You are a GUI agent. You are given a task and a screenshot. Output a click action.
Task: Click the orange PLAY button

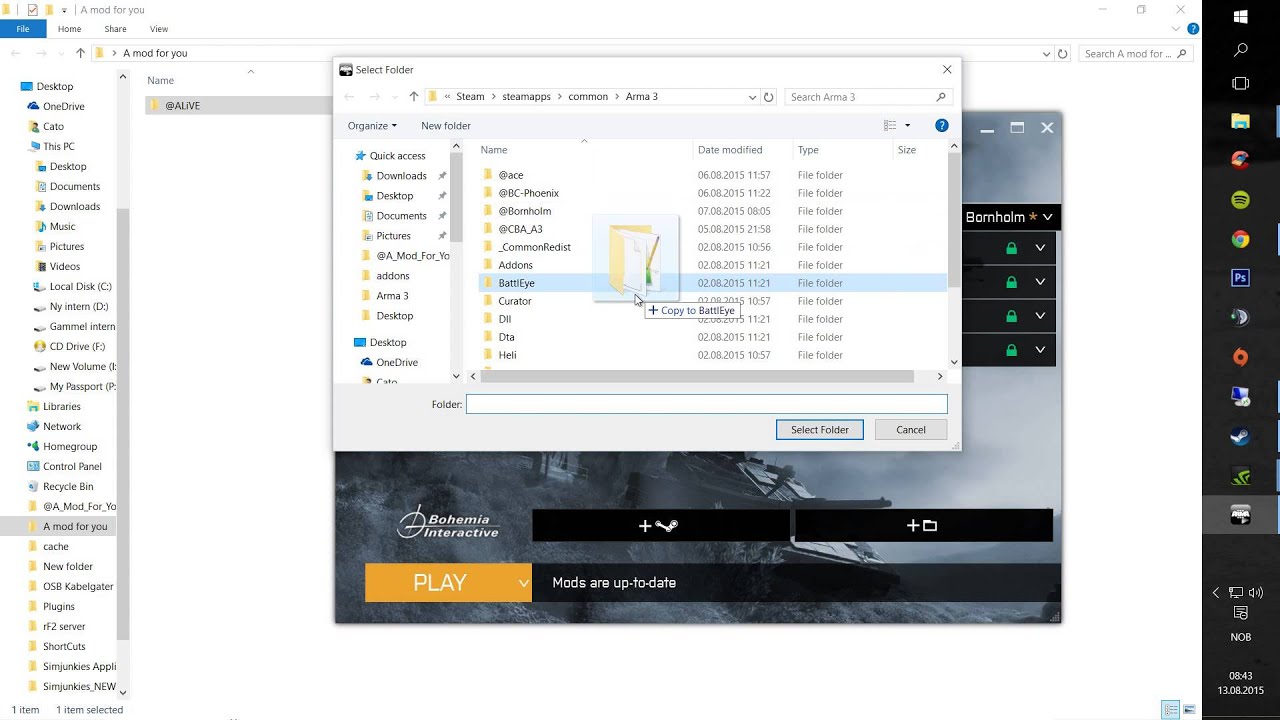coord(440,583)
